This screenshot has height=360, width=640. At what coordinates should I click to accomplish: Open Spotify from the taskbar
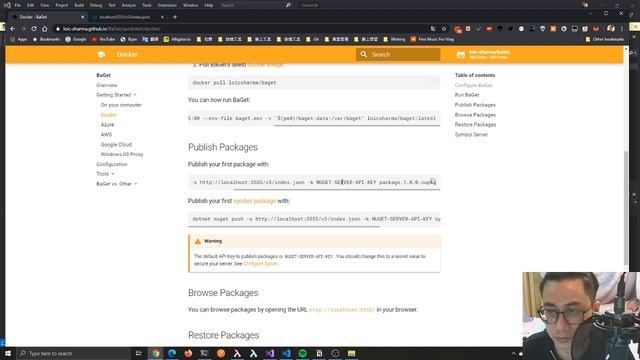coord(302,353)
